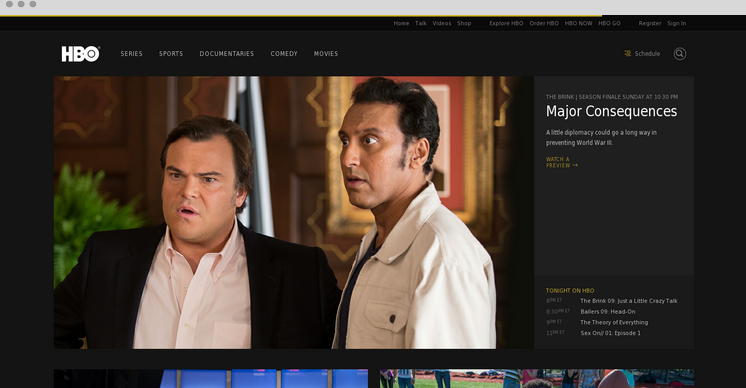Image resolution: width=746 pixels, height=388 pixels.
Task: Click the Major Consequences headline
Action: [x=611, y=111]
